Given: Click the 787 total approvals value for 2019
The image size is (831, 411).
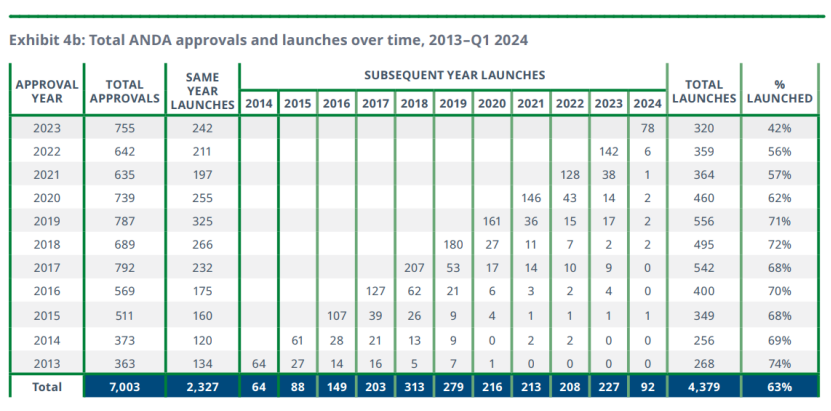Looking at the screenshot, I should [x=124, y=221].
